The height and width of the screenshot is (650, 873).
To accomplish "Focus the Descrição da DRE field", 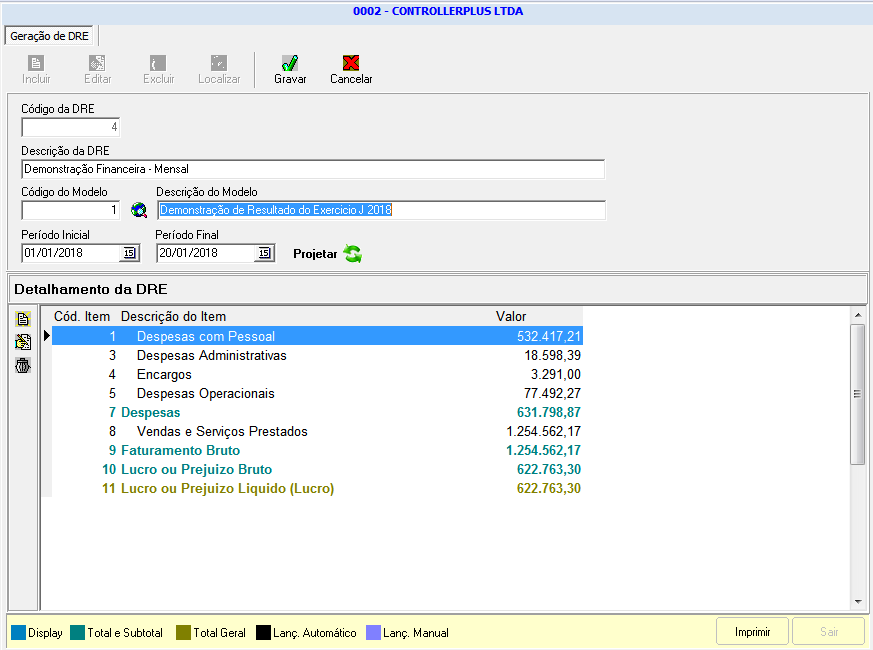I will pos(313,169).
